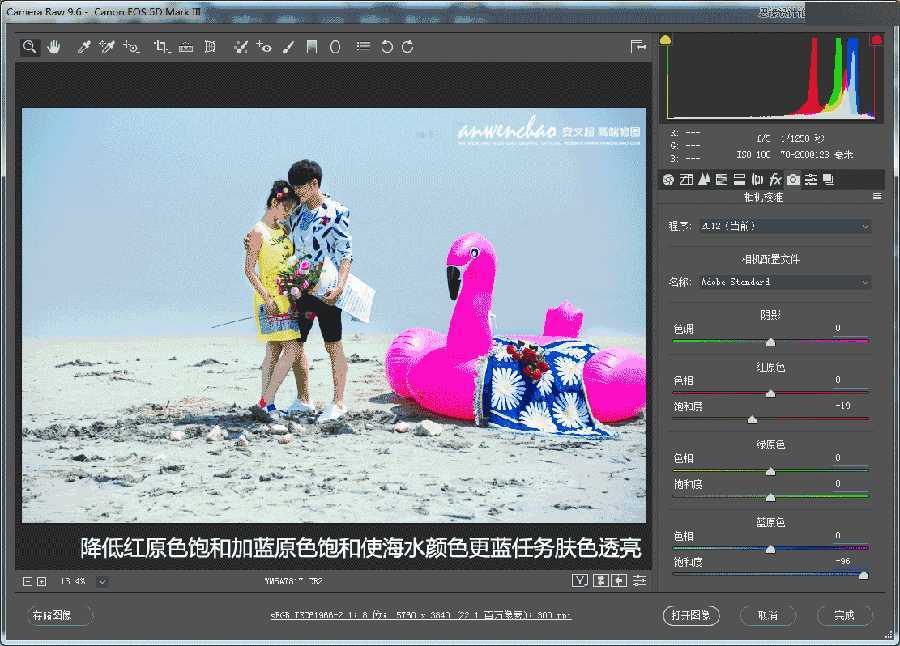Select the Spot Removal tool

pos(240,46)
